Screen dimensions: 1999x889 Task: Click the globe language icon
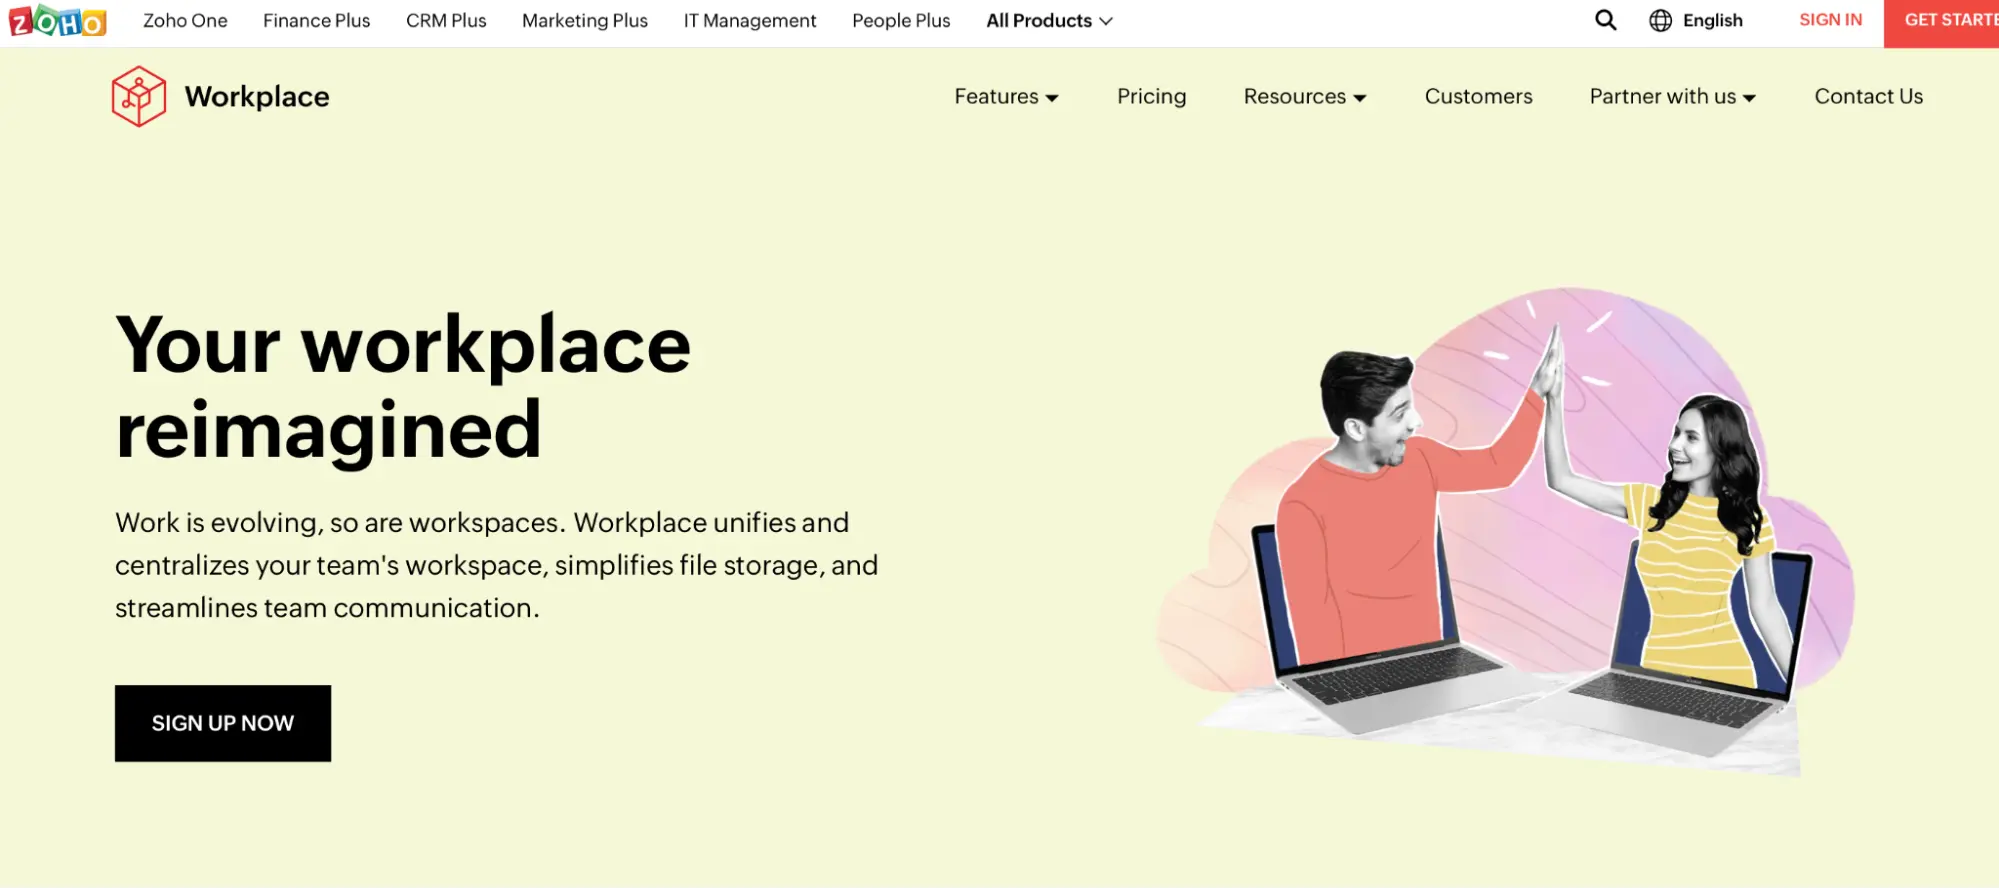click(x=1660, y=21)
